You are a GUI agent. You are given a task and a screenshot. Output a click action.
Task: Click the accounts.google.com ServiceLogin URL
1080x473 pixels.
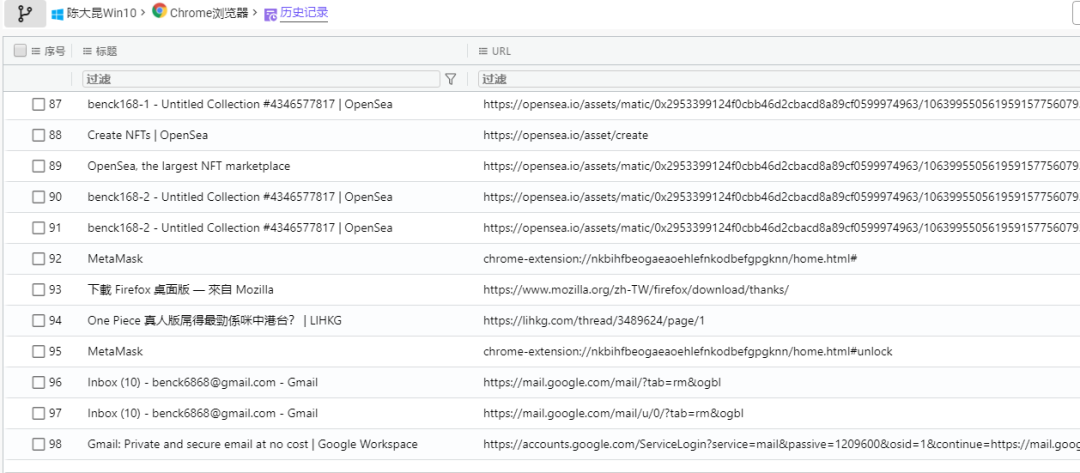(781, 444)
